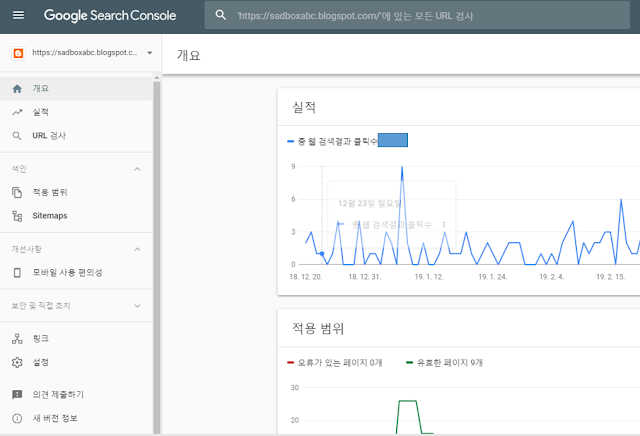640x436 pixels.
Task: Click the chart peak at value 9
Action: pyautogui.click(x=402, y=167)
